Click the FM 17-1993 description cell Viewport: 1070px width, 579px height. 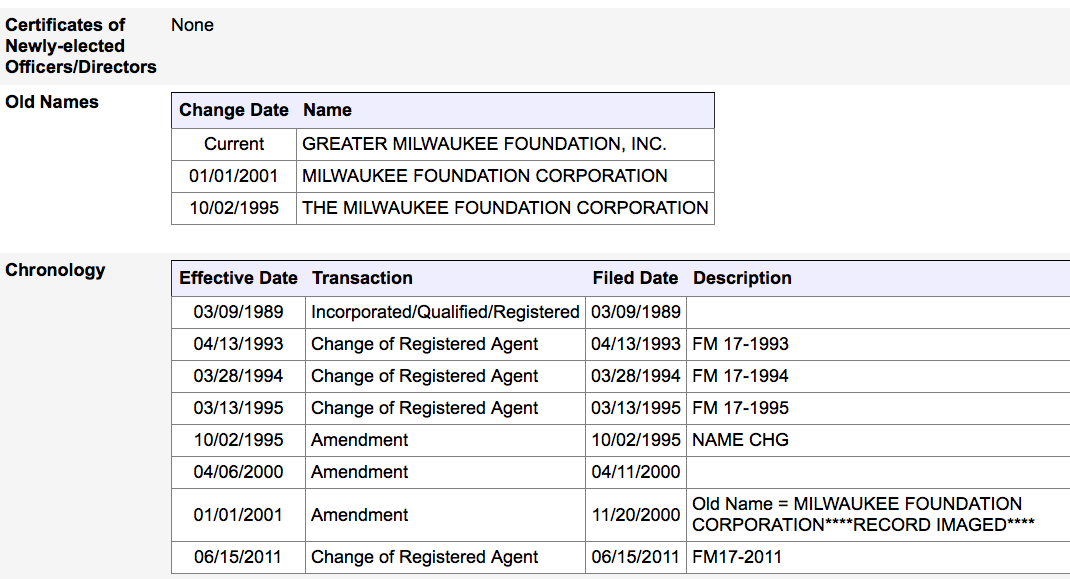(740, 344)
